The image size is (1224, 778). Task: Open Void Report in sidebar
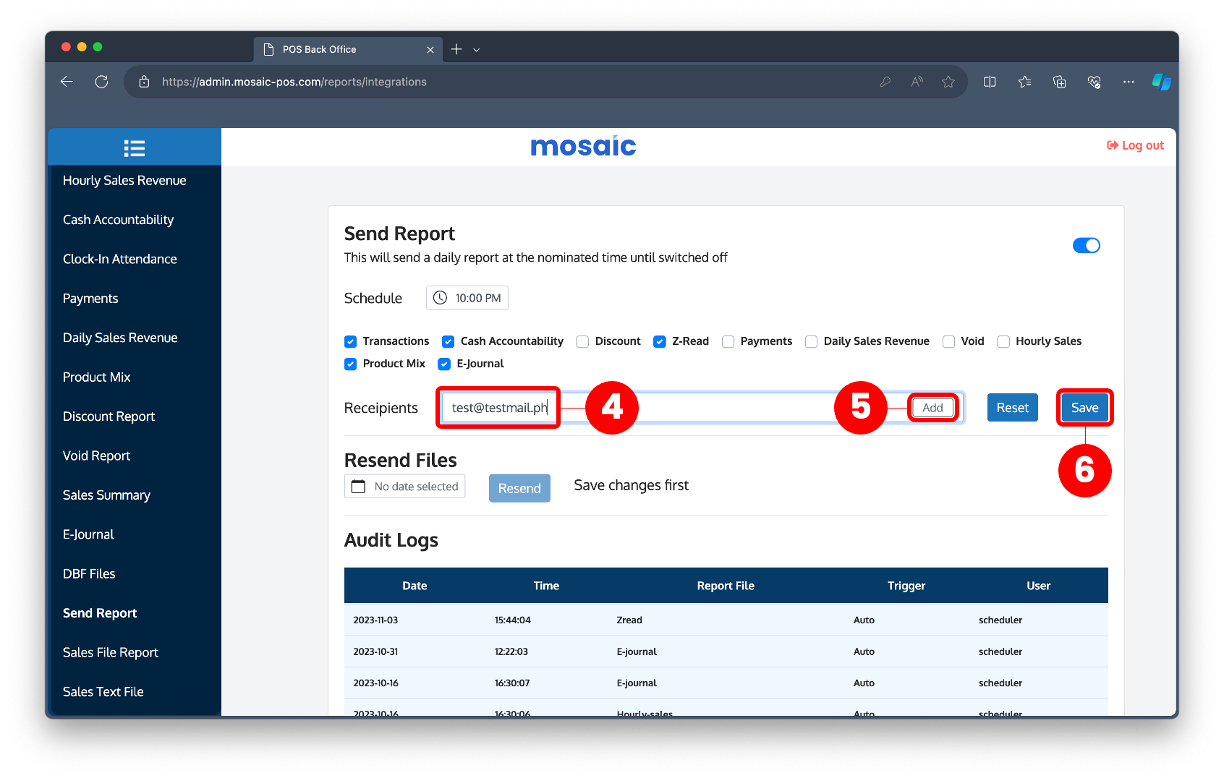[96, 456]
